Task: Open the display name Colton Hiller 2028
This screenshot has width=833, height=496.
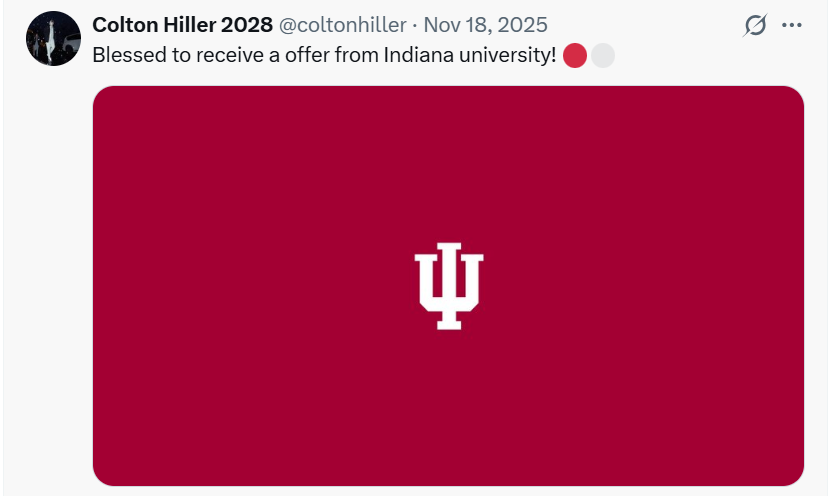Action: [x=182, y=25]
